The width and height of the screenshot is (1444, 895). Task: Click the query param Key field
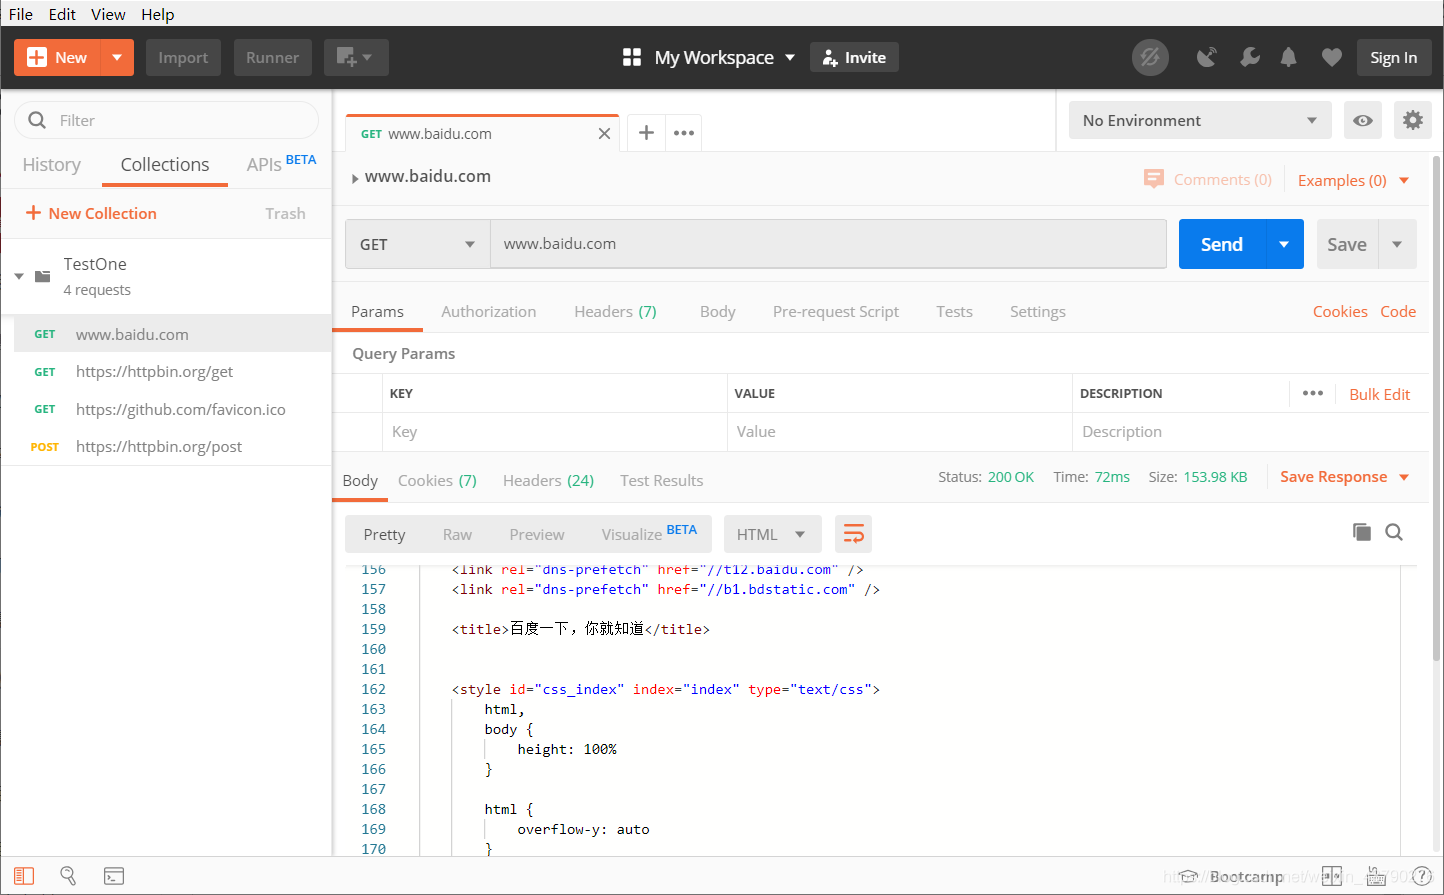[554, 432]
